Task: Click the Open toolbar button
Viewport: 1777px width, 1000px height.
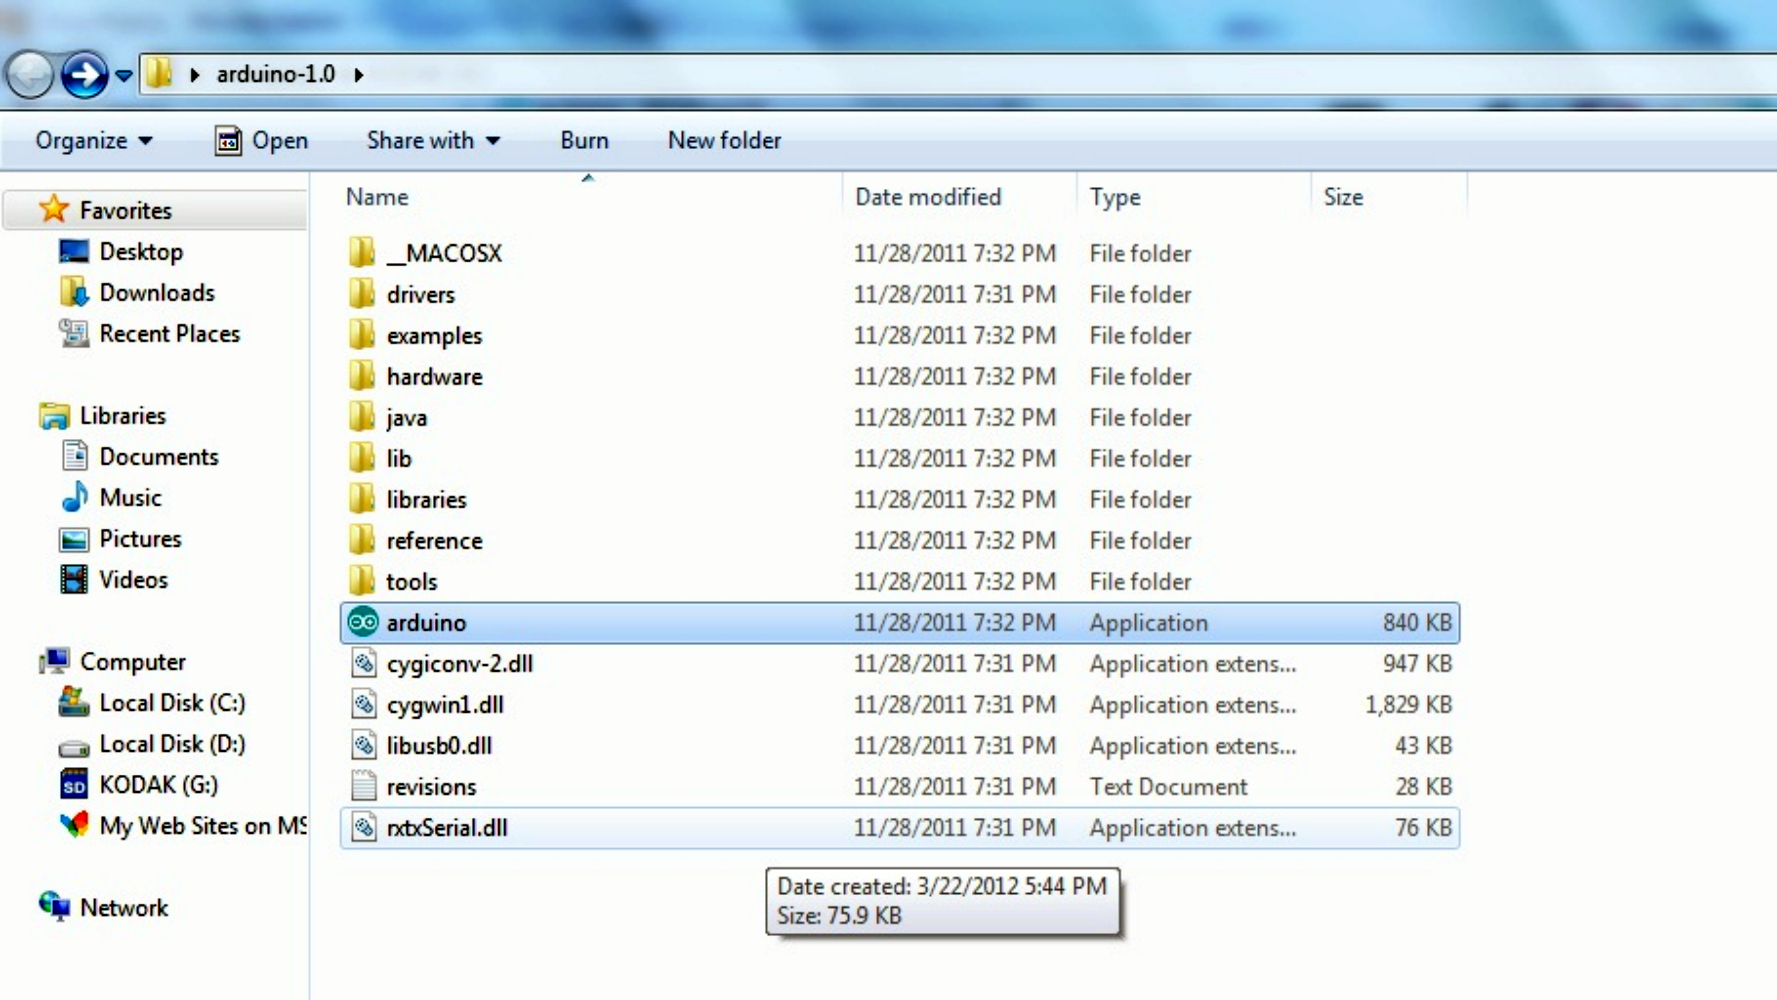Action: pyautogui.click(x=261, y=140)
